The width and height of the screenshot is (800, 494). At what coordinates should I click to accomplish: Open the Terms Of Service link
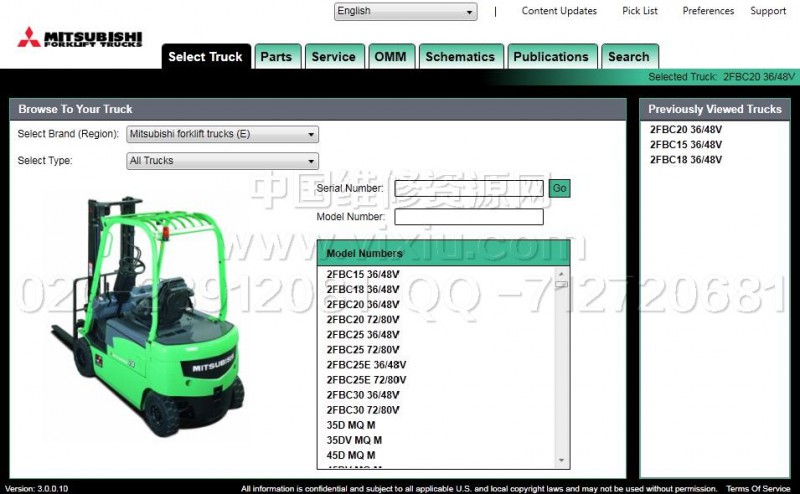pos(758,488)
